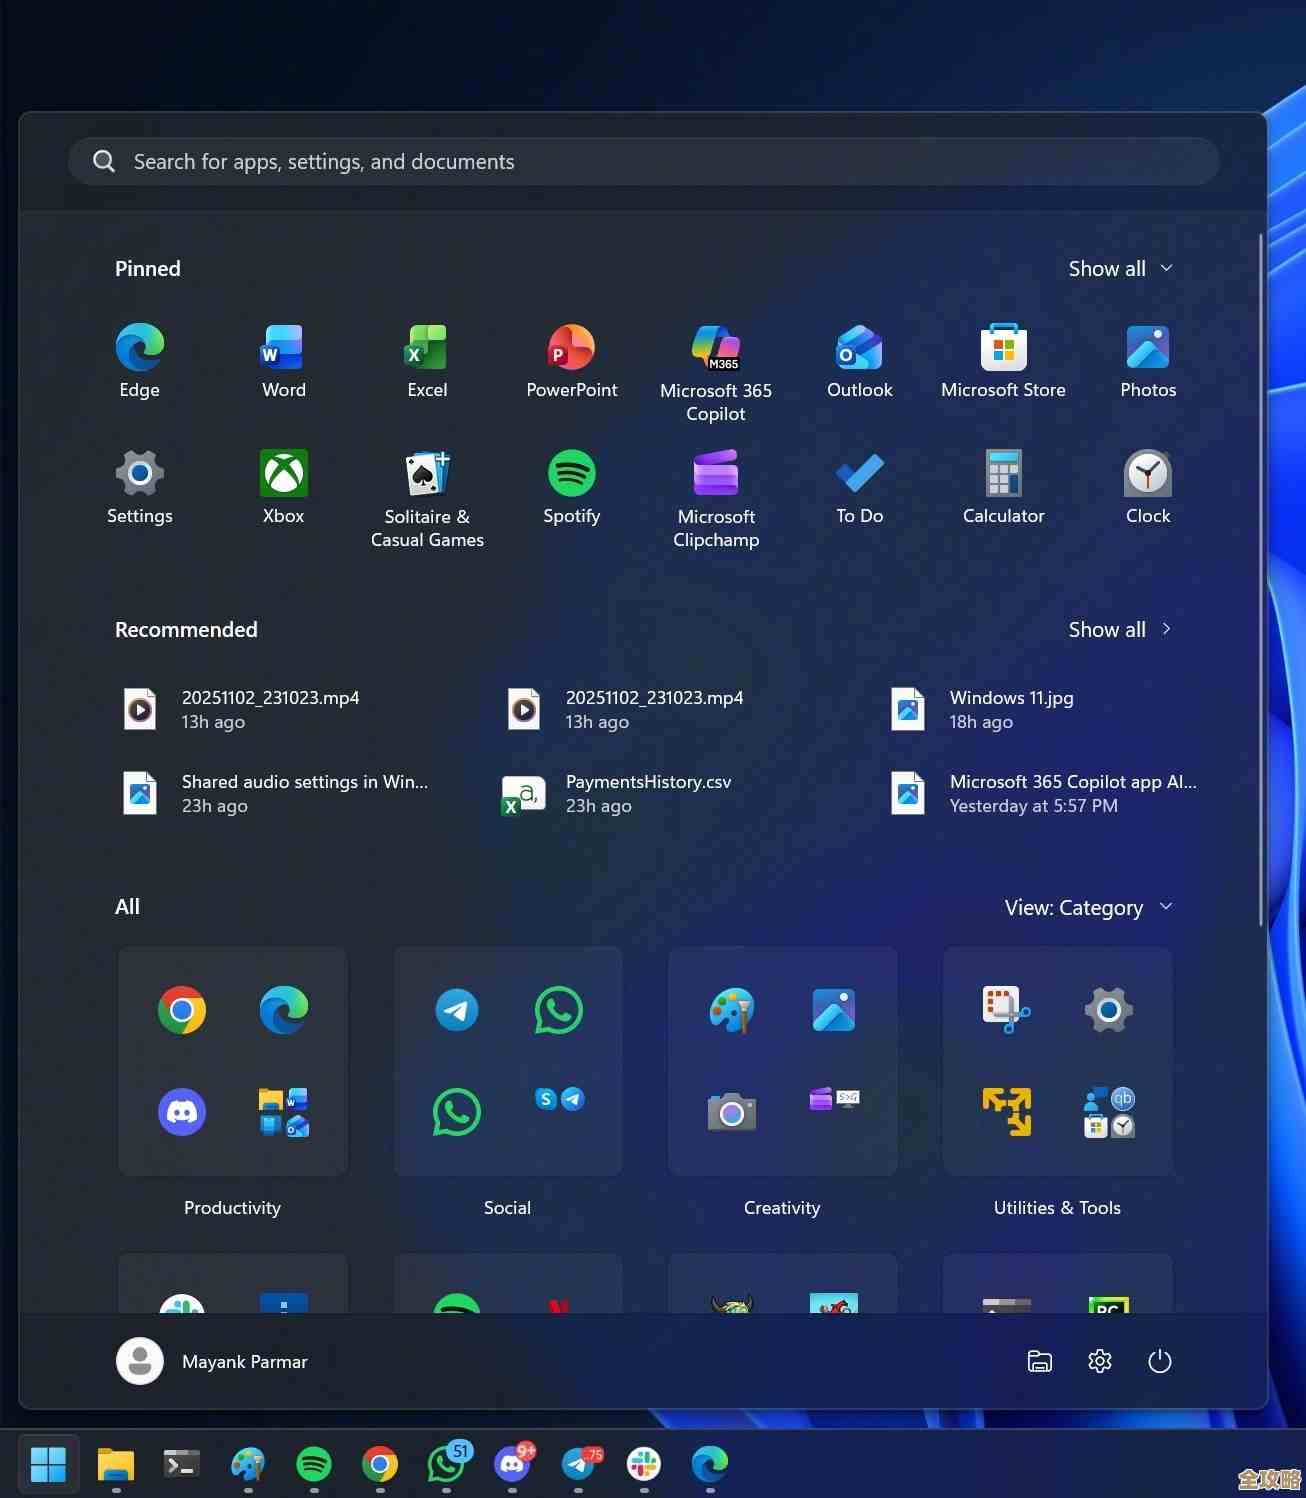The width and height of the screenshot is (1306, 1498).
Task: Open Spotify from pinned apps
Action: 571,488
